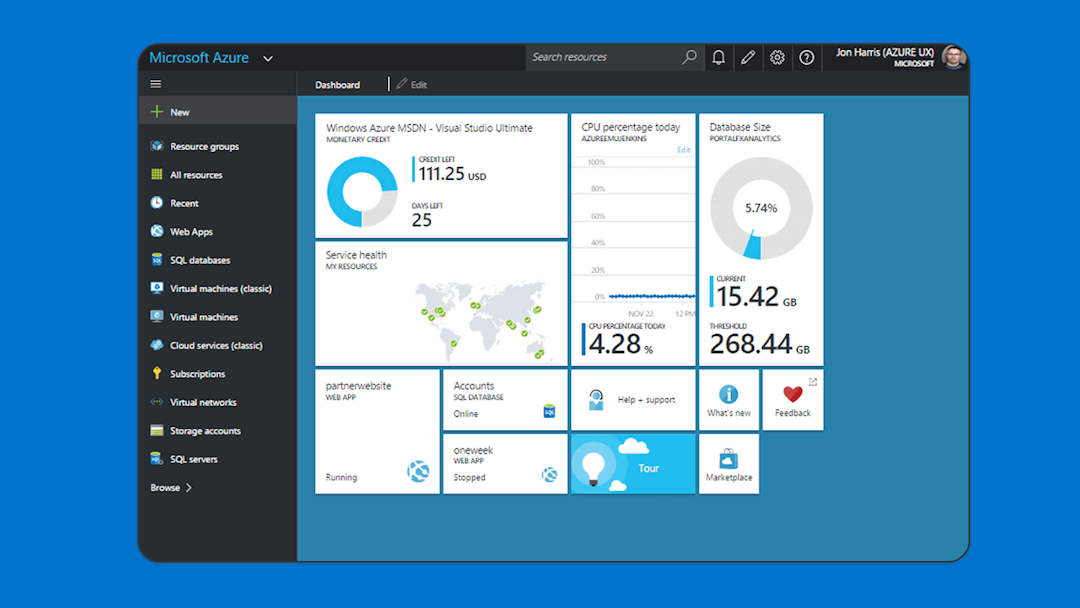Viewport: 1080px width, 608px height.
Task: Open the notifications bell icon
Action: click(x=718, y=57)
